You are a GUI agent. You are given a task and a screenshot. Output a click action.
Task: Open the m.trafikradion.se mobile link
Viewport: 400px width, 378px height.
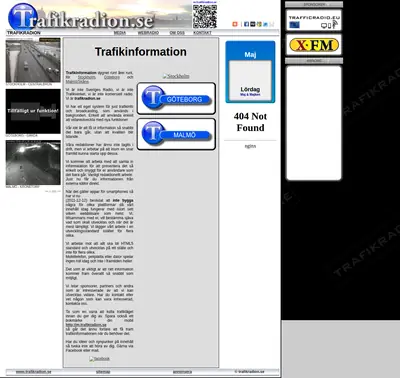(x=86, y=325)
